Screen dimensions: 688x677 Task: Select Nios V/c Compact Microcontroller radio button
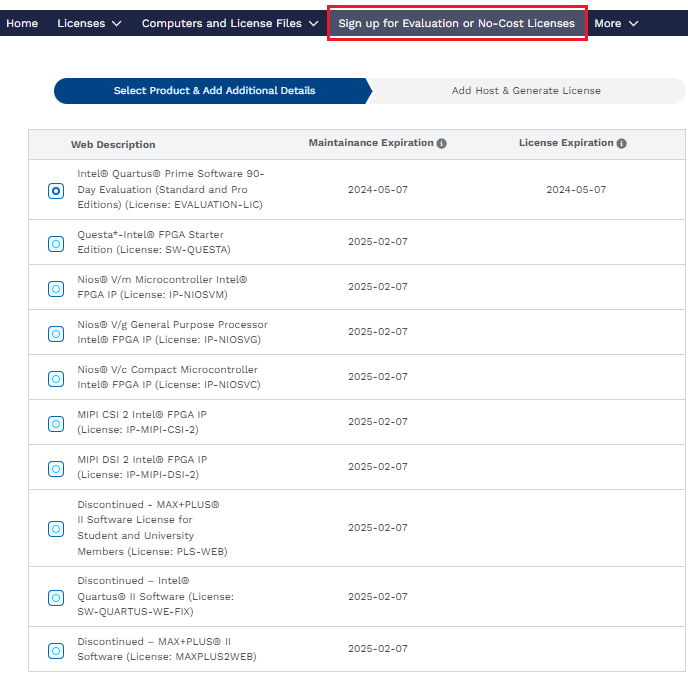[x=56, y=379]
